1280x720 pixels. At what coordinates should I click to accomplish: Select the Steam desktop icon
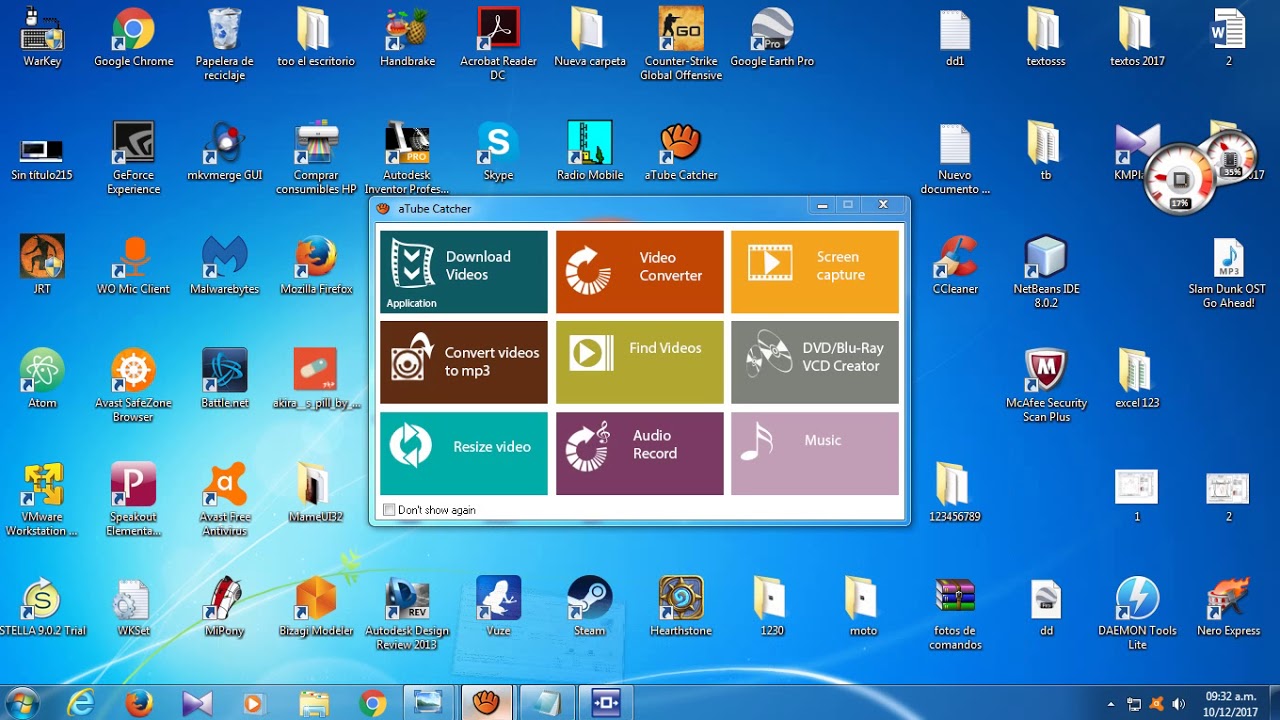click(589, 608)
